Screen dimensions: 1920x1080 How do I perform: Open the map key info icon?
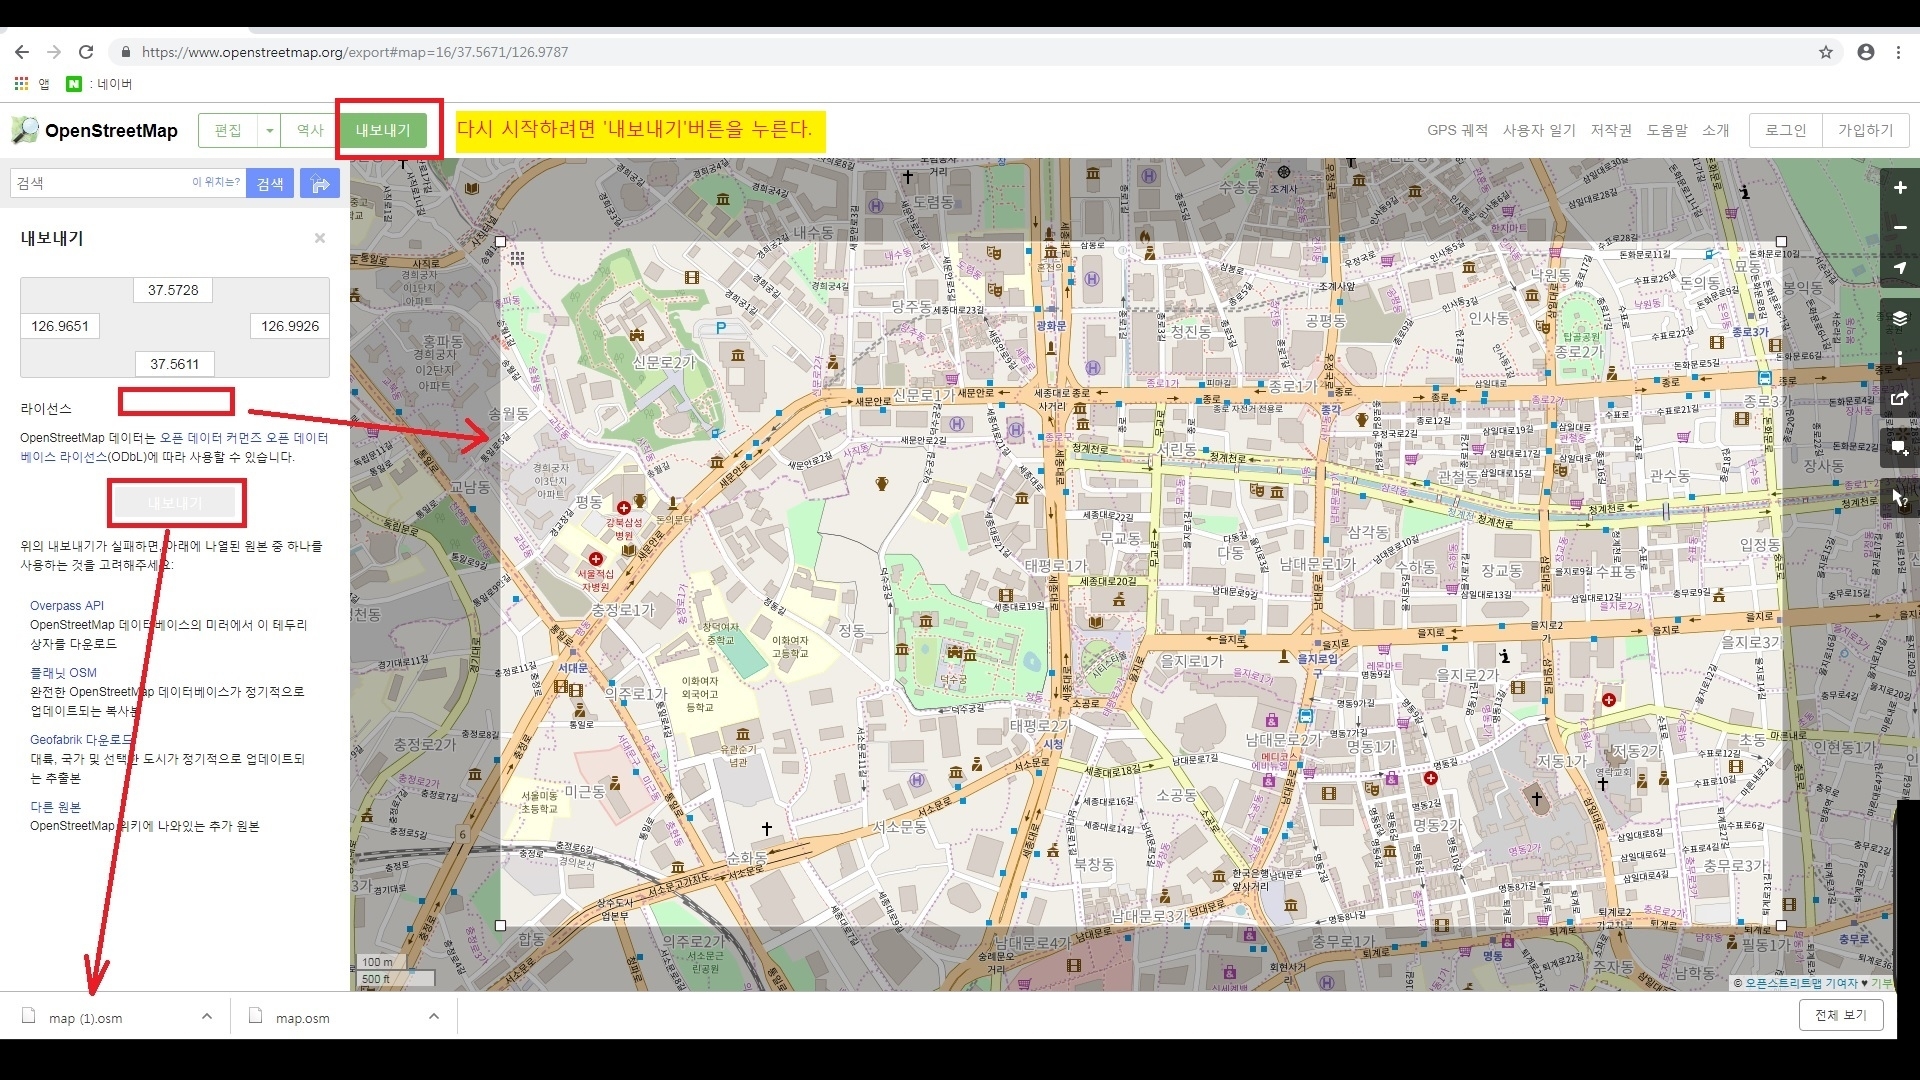pyautogui.click(x=1900, y=358)
